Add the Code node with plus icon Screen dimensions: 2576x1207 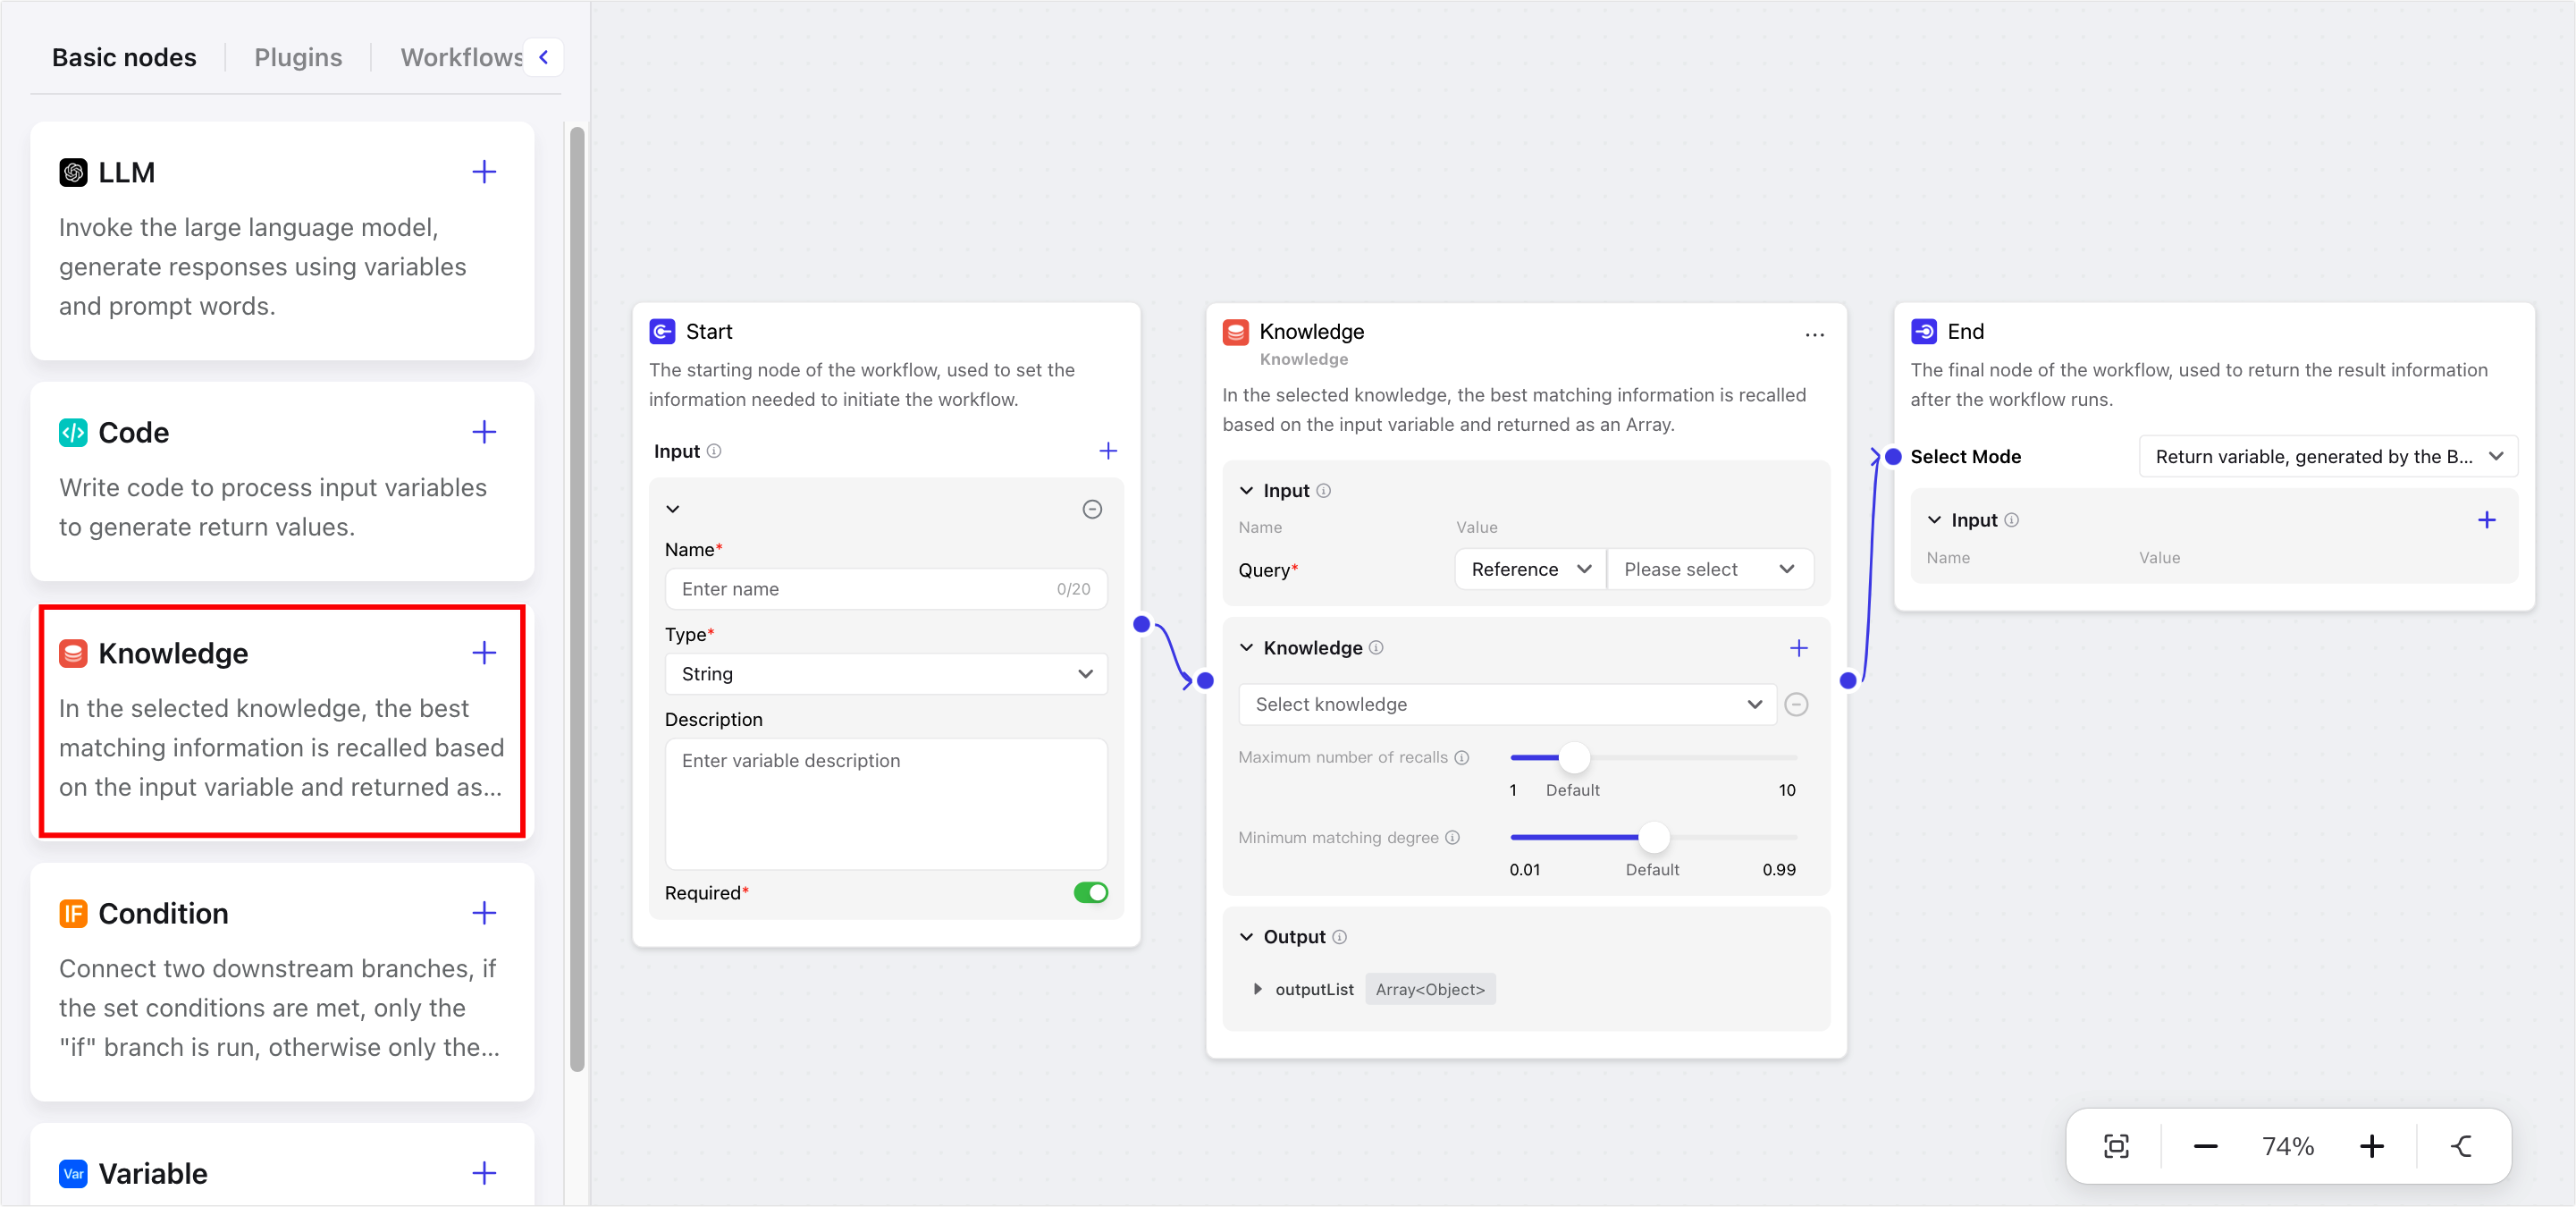coord(484,432)
